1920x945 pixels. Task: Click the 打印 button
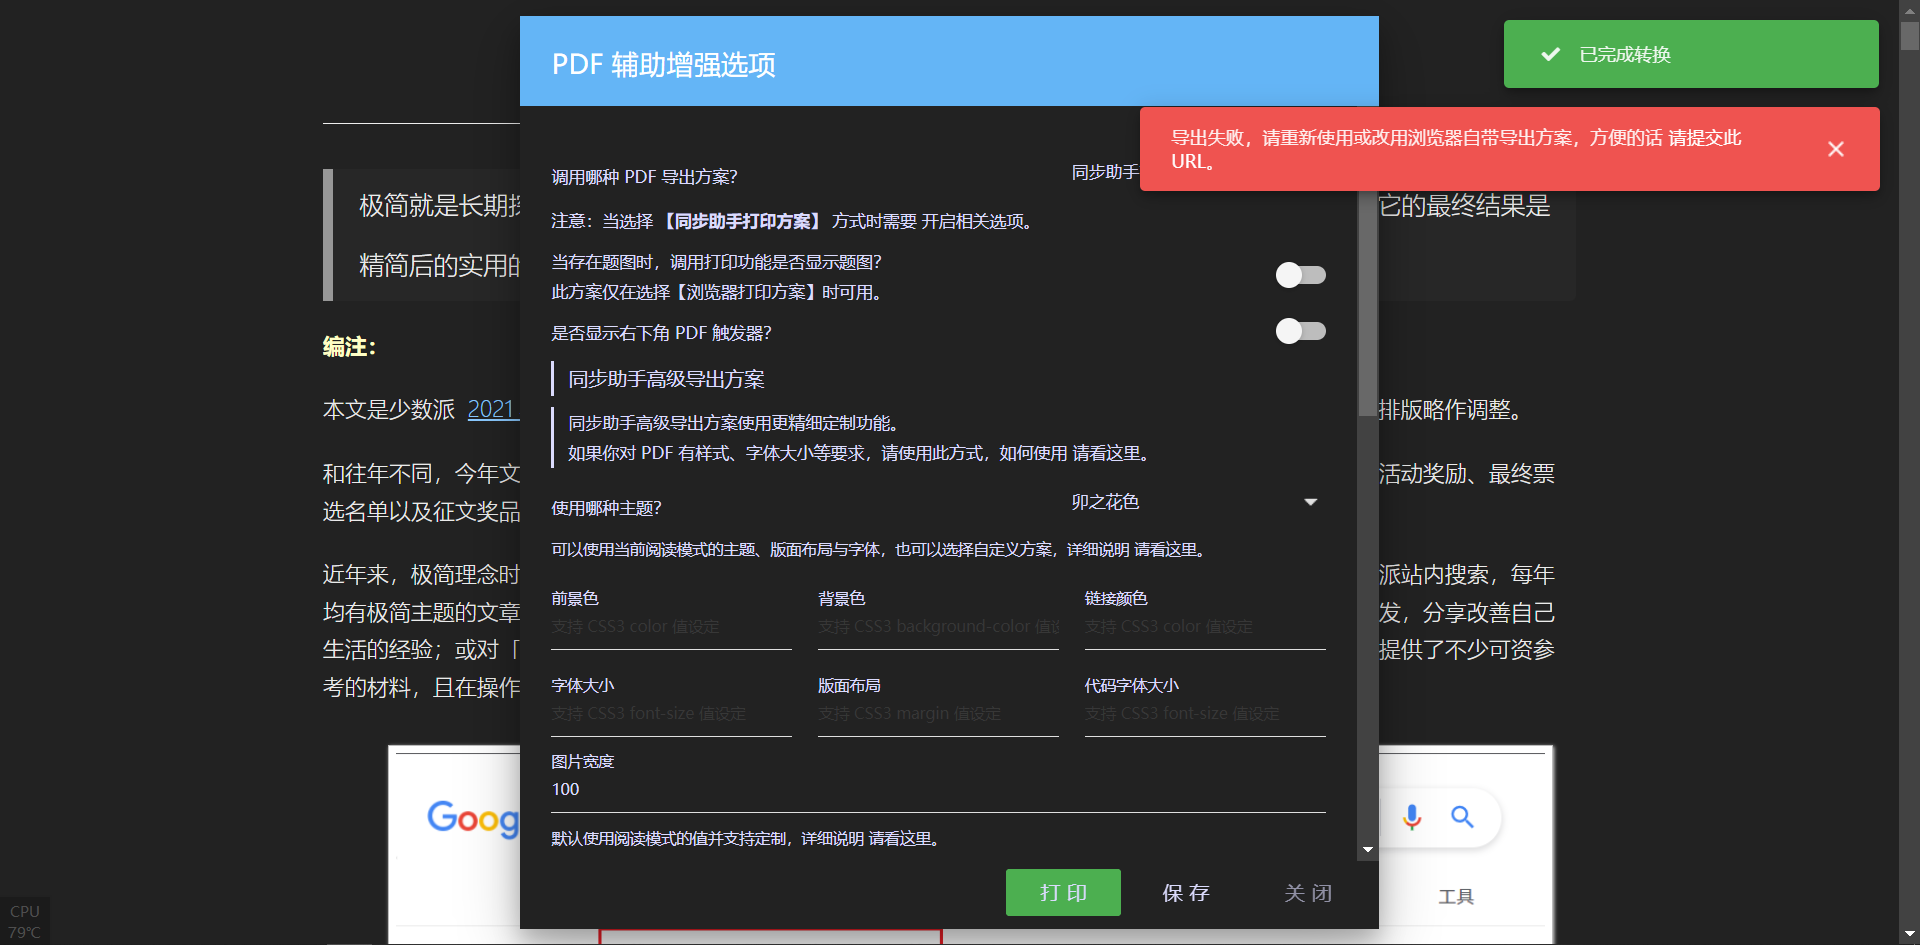tap(1063, 892)
